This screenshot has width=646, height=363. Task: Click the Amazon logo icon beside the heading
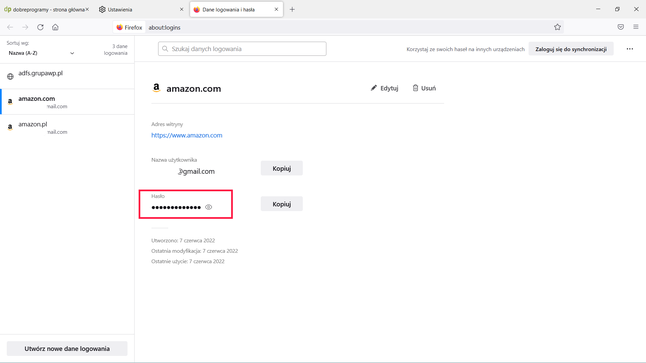pos(156,88)
